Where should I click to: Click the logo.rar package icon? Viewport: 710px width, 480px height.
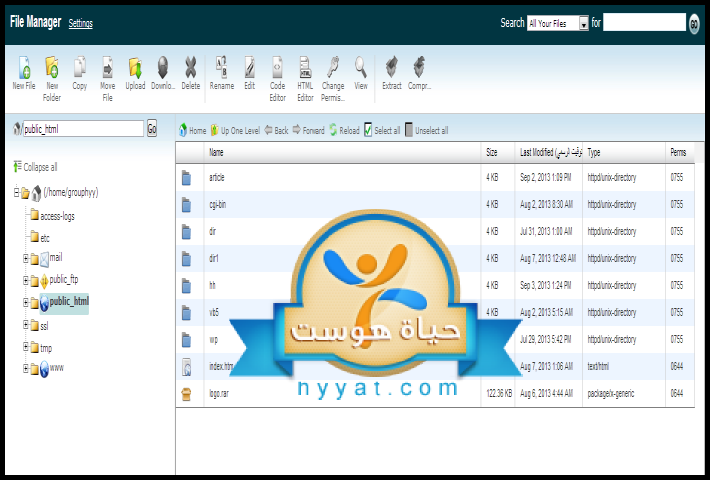click(x=186, y=394)
